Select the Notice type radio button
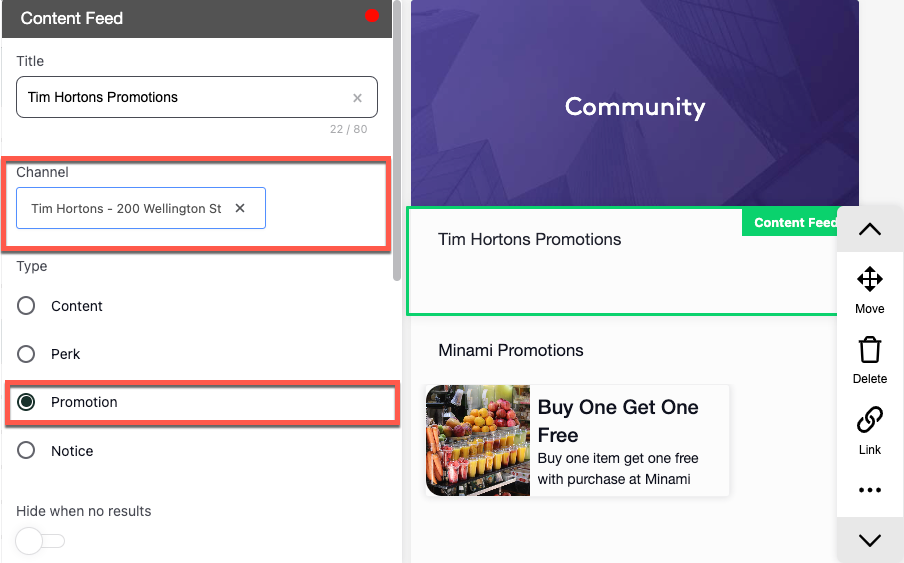904x563 pixels. (26, 450)
